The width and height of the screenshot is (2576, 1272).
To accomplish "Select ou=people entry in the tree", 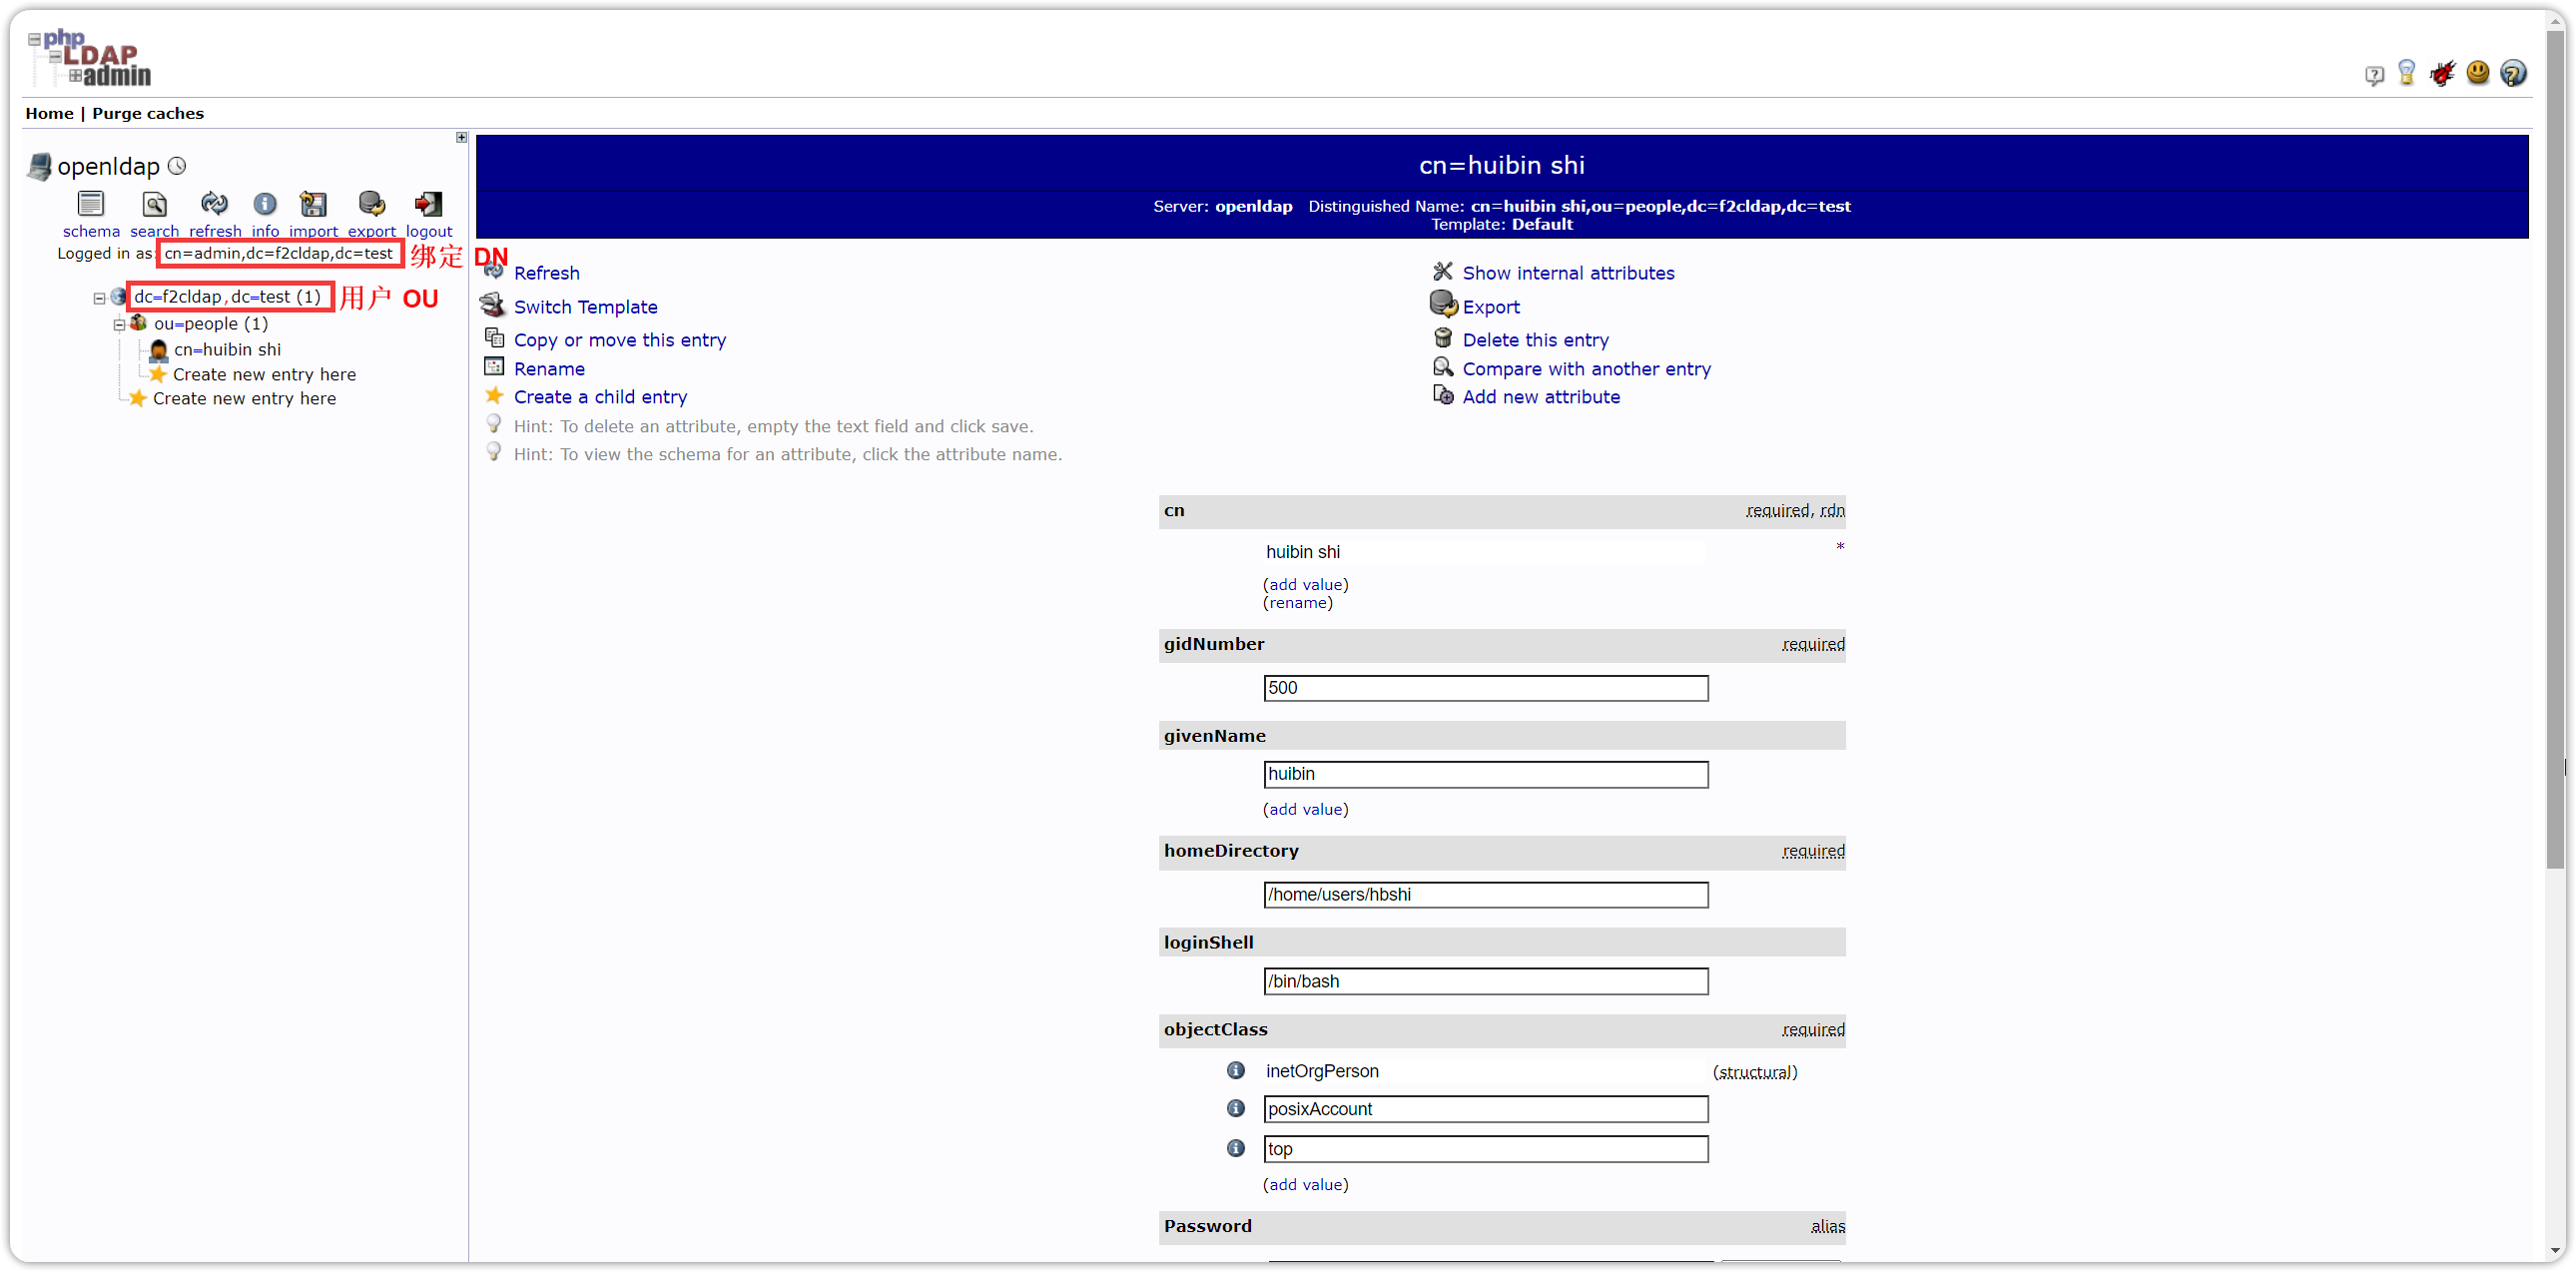I will pos(211,324).
